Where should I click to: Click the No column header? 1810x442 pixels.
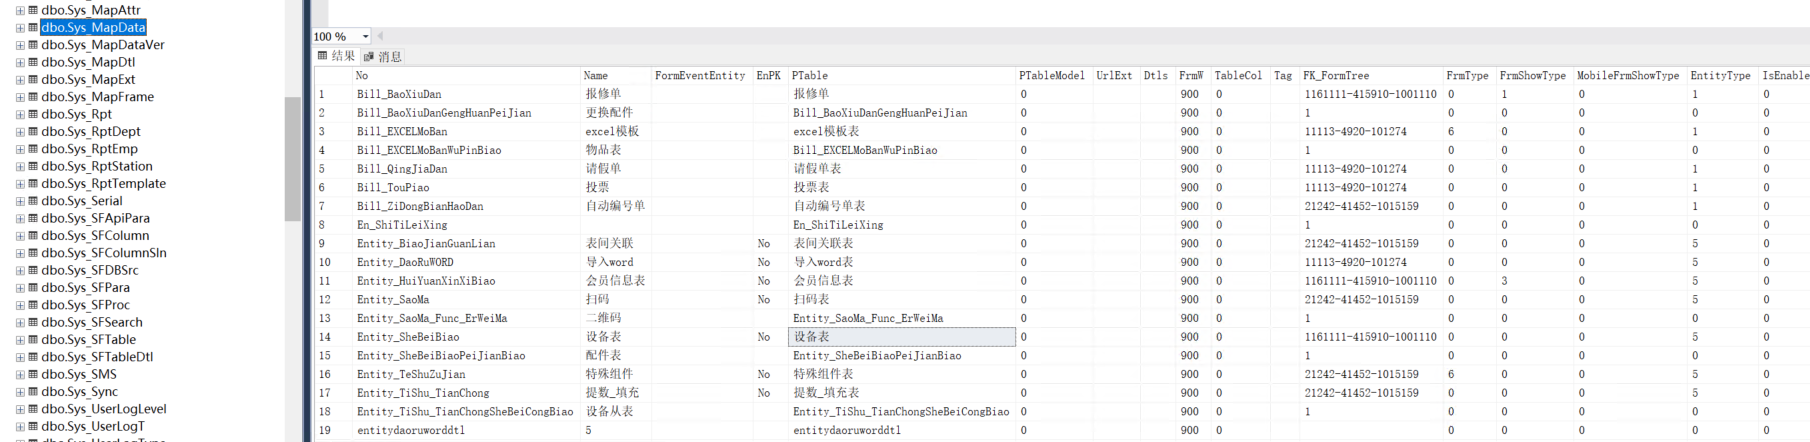pyautogui.click(x=466, y=75)
